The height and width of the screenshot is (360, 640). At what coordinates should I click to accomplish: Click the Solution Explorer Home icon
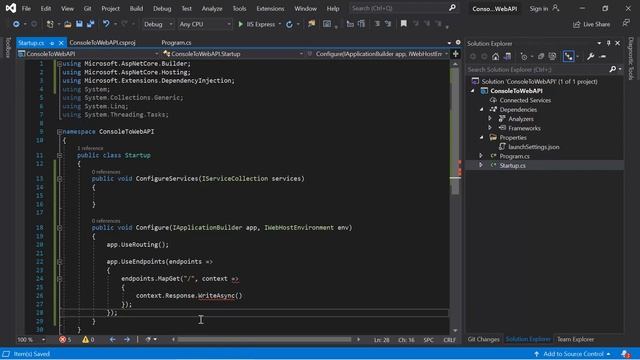point(496,57)
